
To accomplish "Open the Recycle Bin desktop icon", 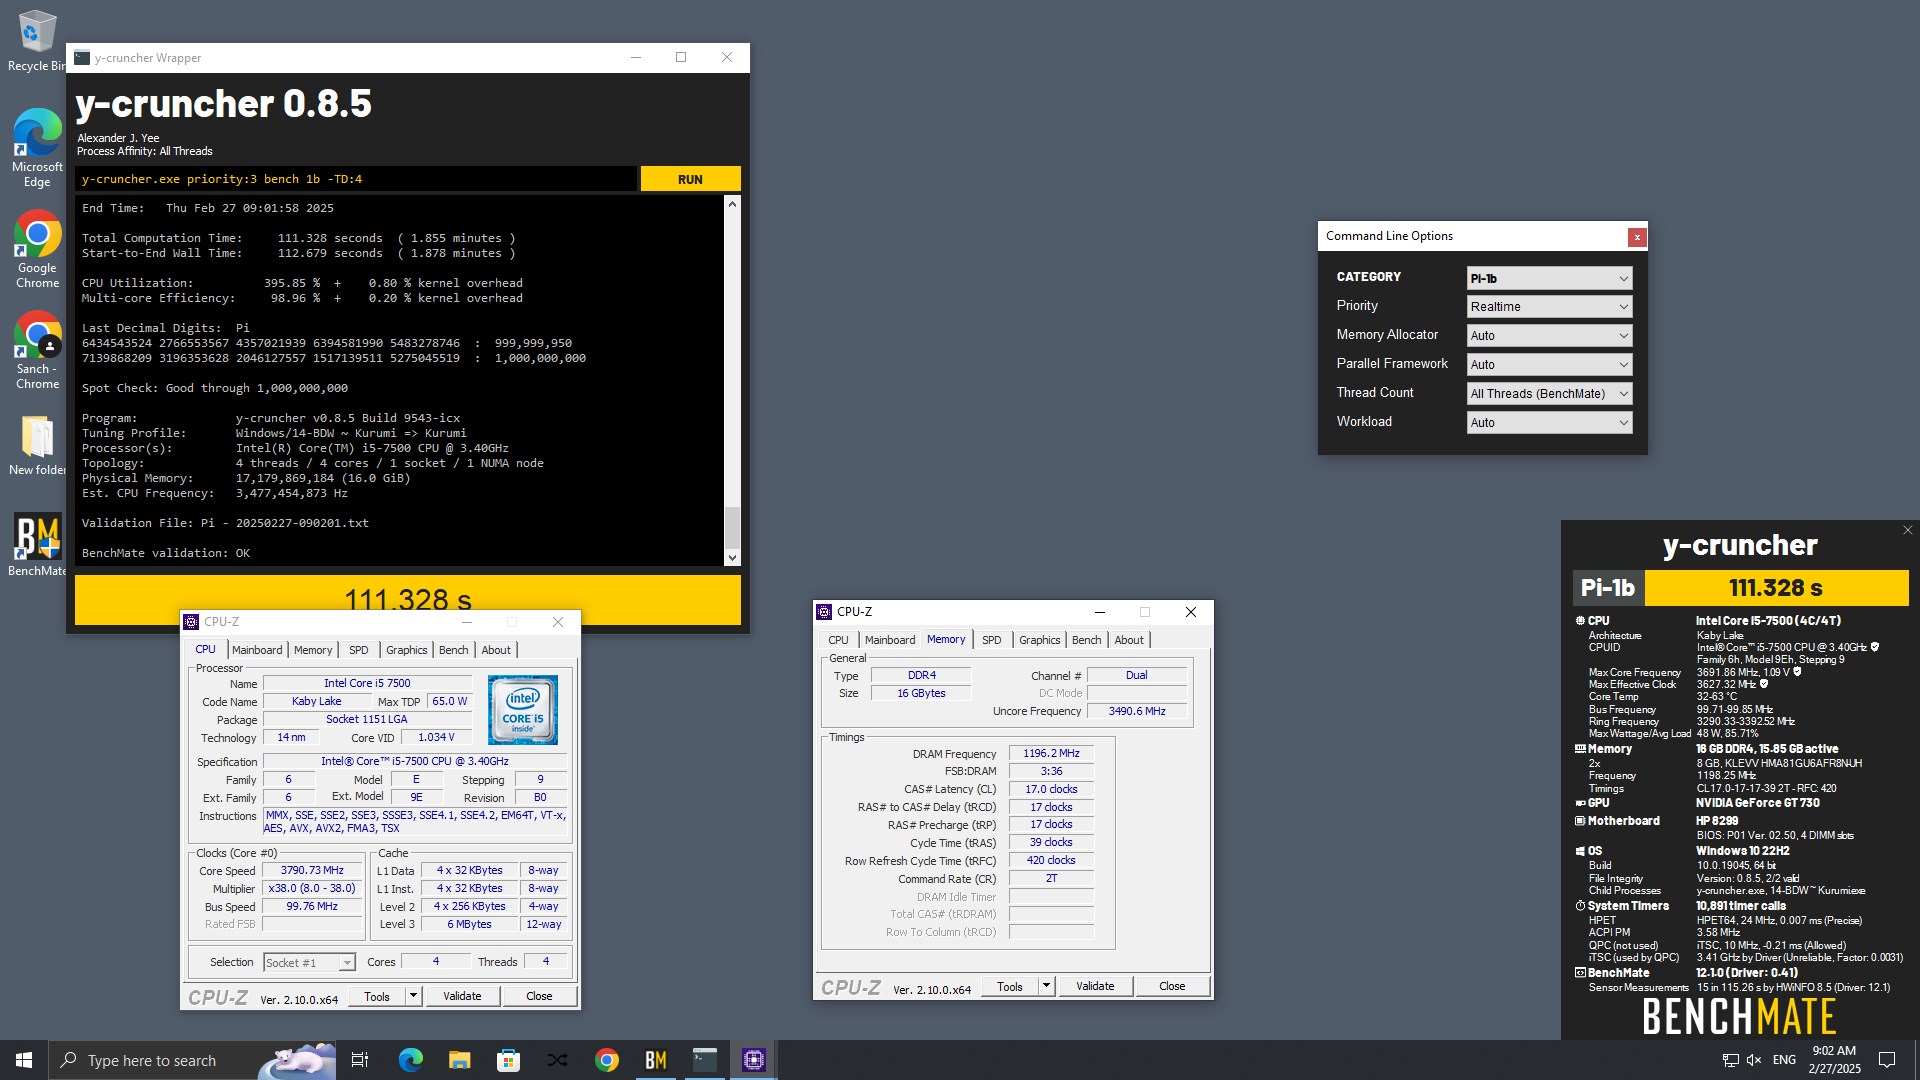I will pos(37,42).
